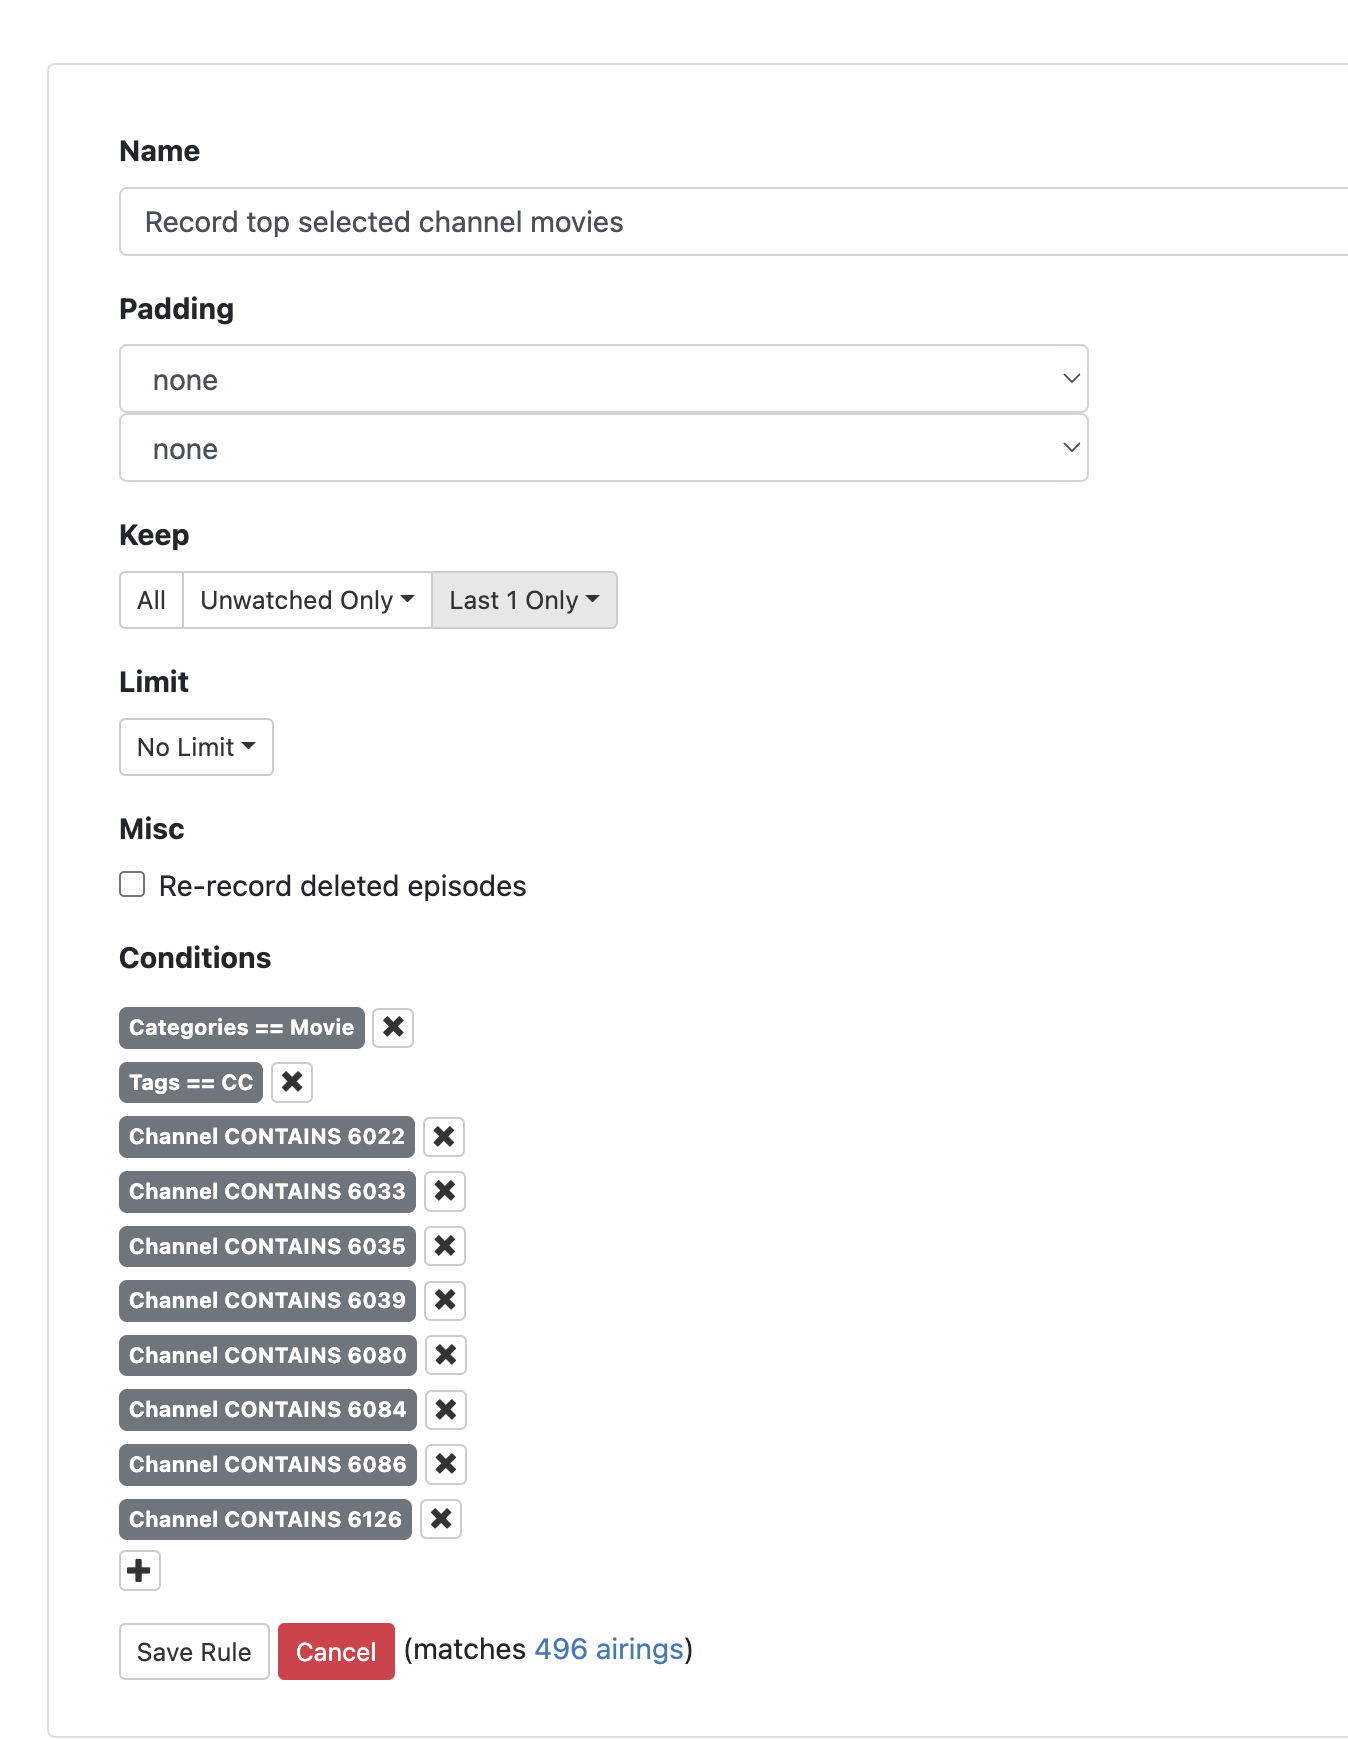Click the Save Rule button

(x=194, y=1651)
